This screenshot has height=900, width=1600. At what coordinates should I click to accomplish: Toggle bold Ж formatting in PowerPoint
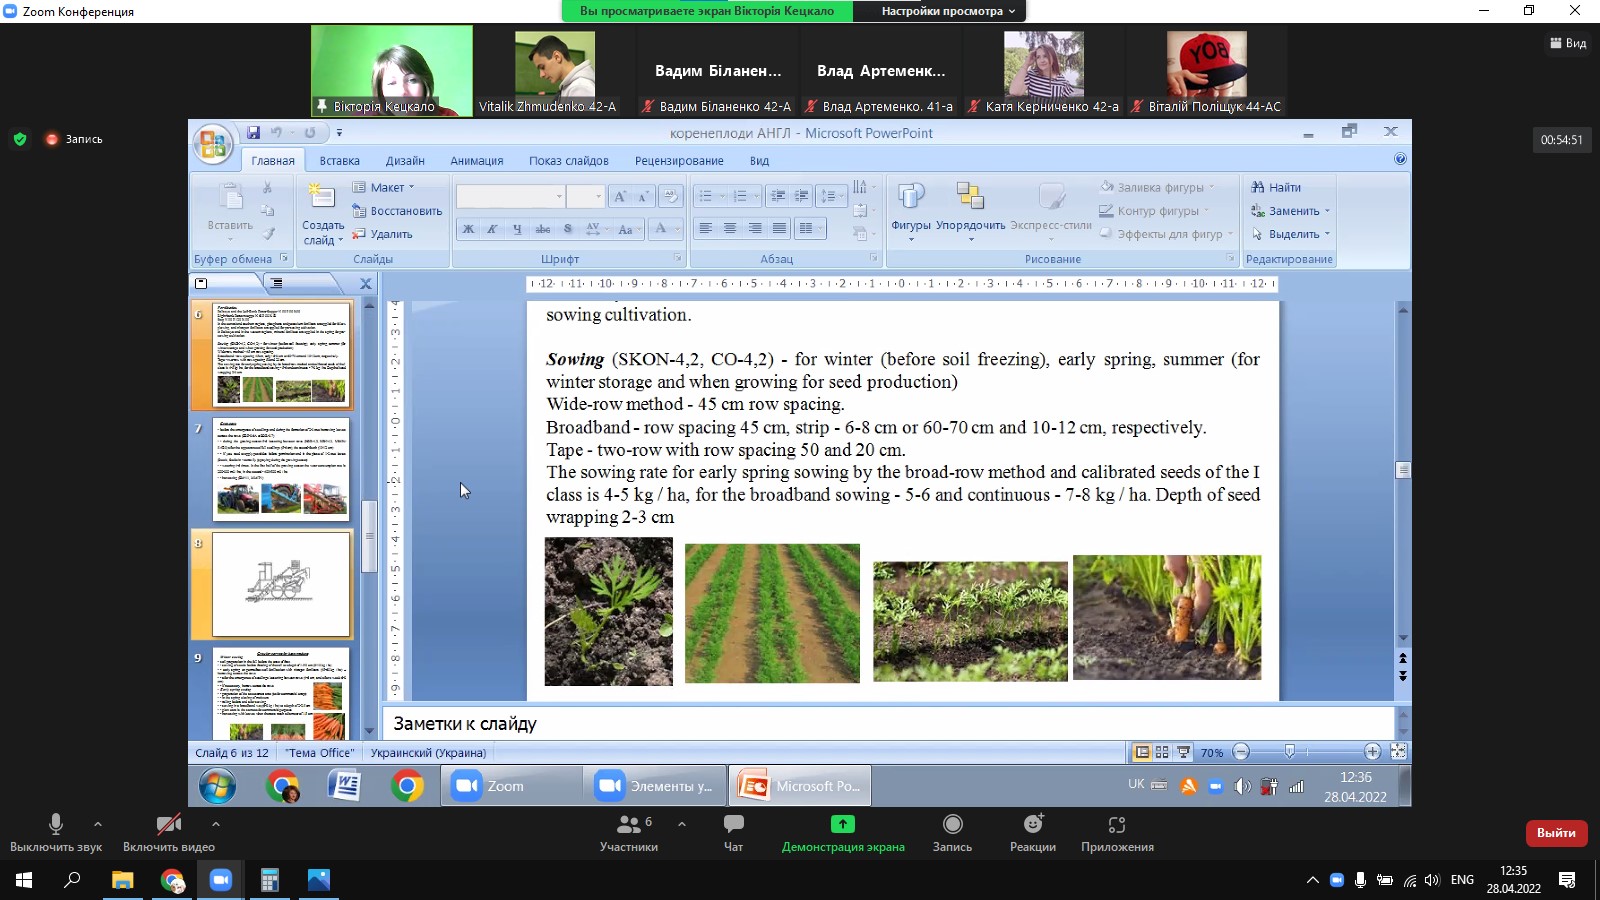(x=468, y=229)
